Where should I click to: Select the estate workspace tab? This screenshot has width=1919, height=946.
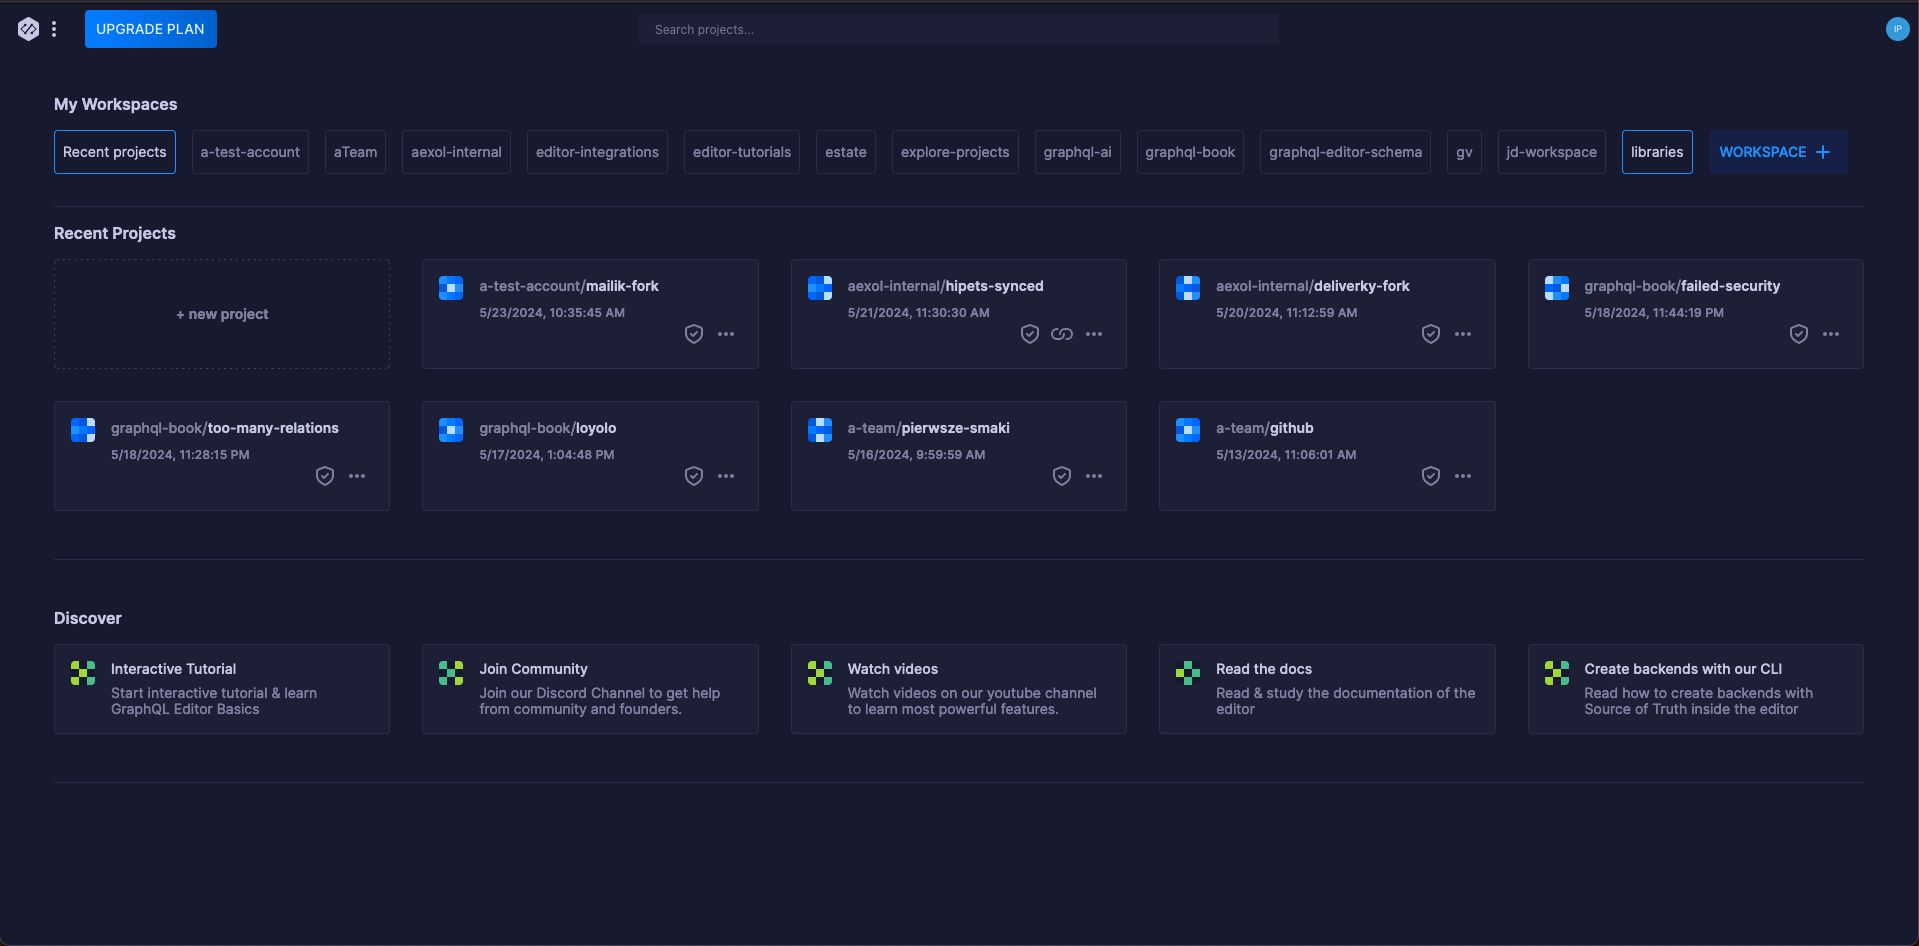(846, 152)
